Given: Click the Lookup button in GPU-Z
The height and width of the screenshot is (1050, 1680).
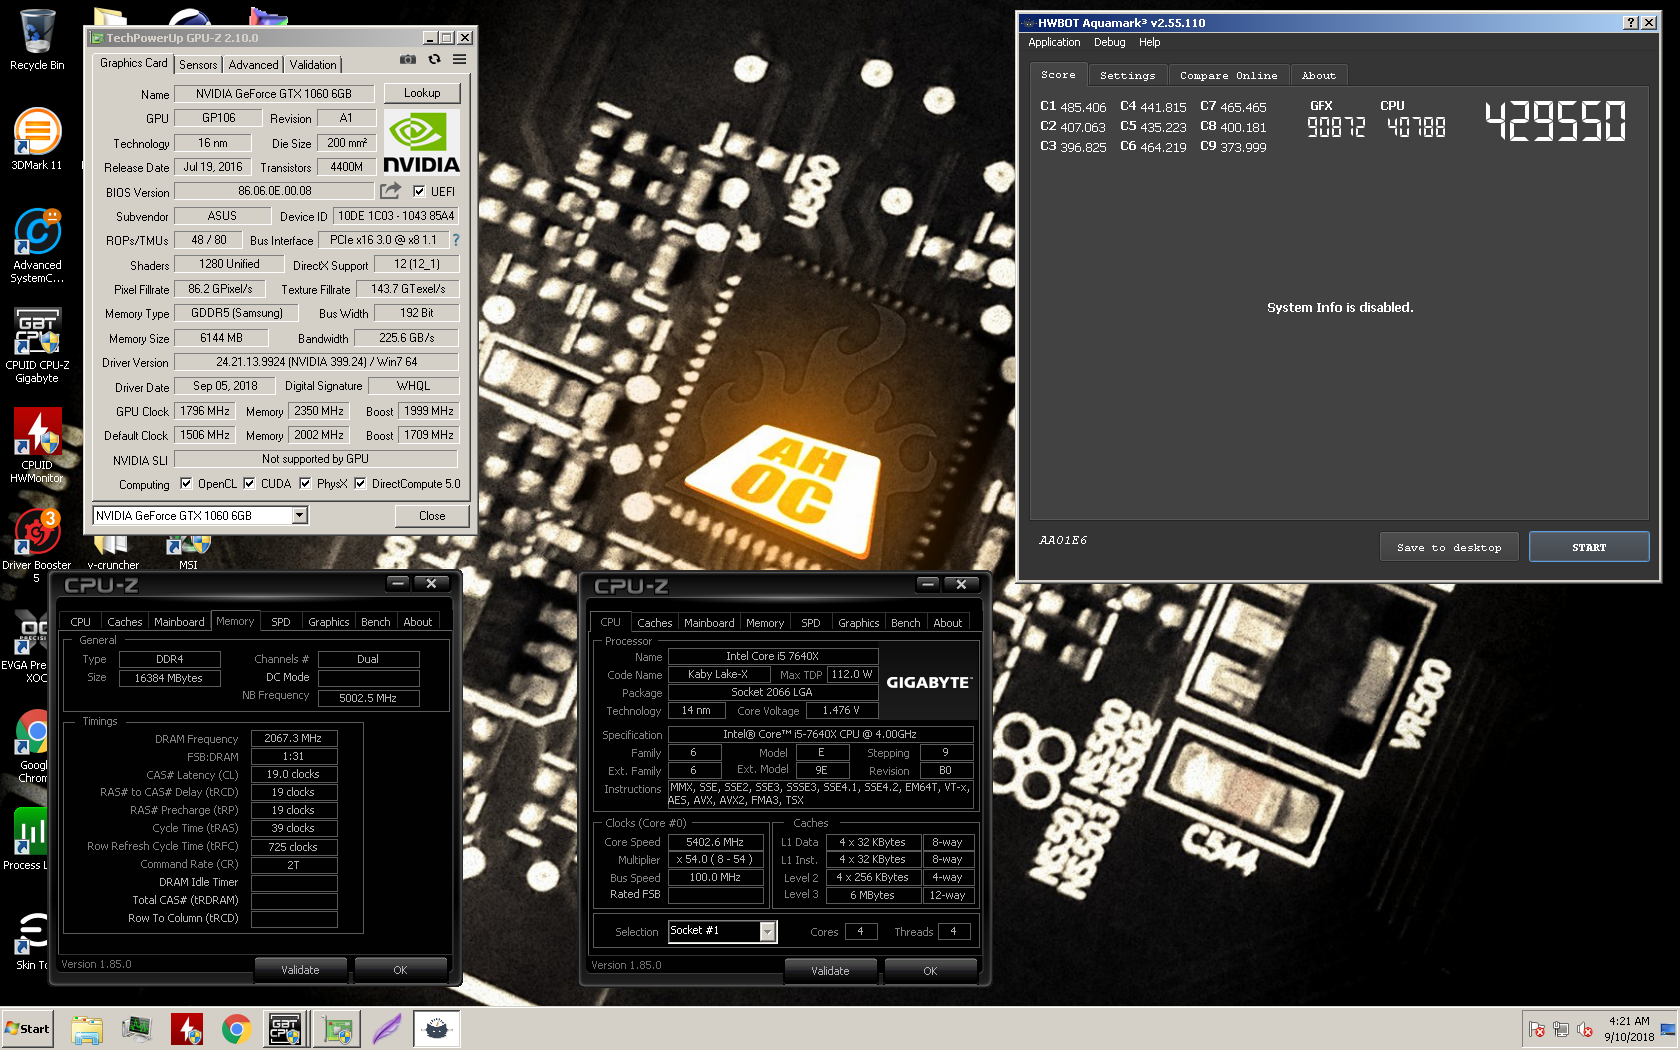Looking at the screenshot, I should (422, 93).
